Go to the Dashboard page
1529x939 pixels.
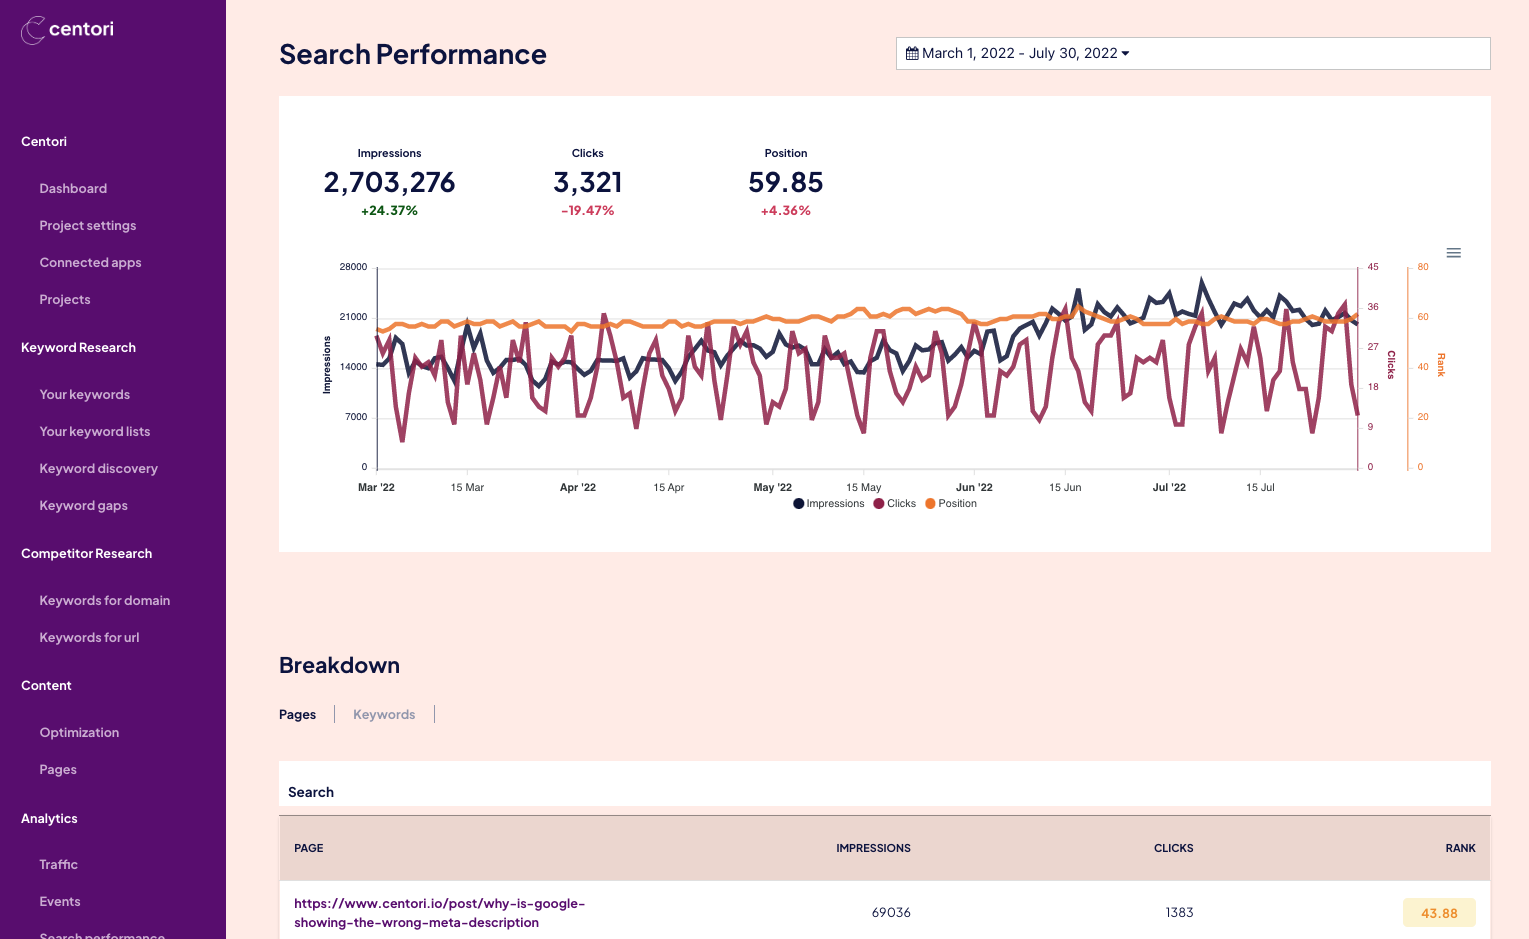pyautogui.click(x=73, y=188)
